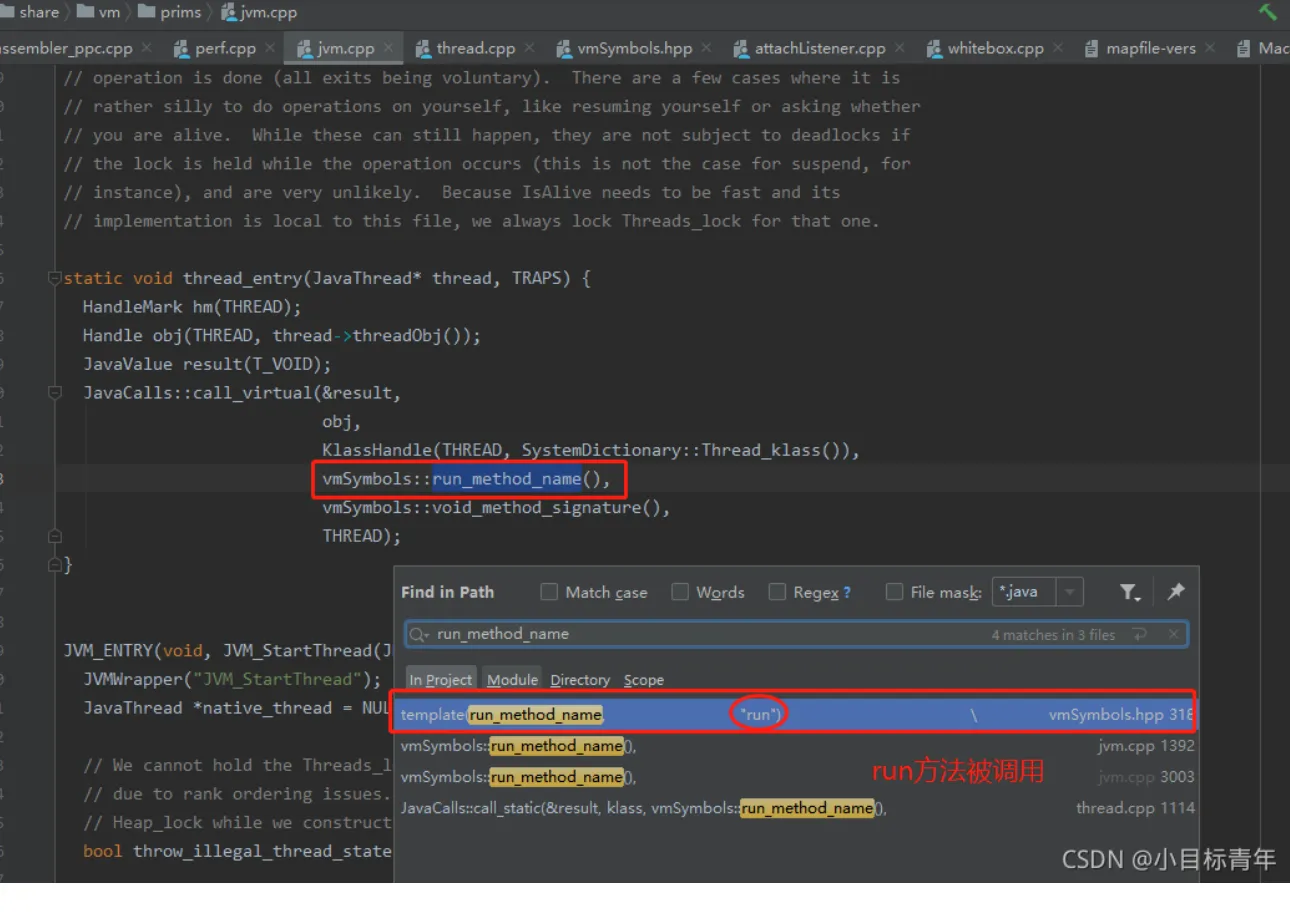Click the JVMWrapper("JVM_StartThread") line
This screenshot has width=1290, height=924.
pyautogui.click(x=232, y=679)
